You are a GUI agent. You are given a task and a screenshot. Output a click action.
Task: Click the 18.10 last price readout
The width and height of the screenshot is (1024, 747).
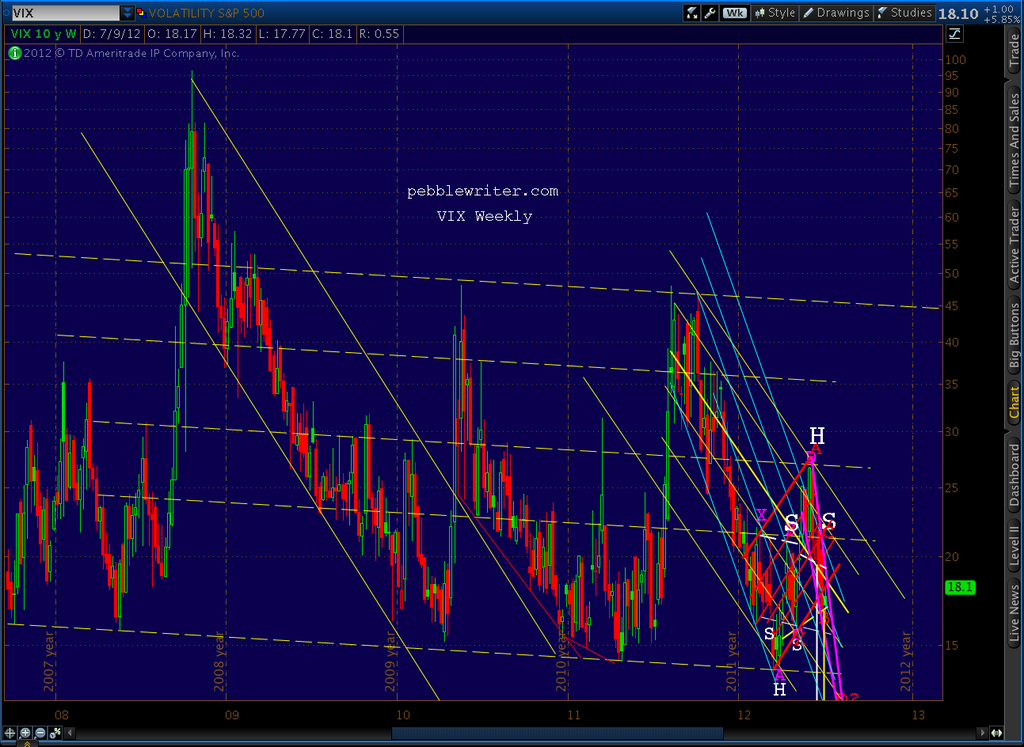click(958, 14)
